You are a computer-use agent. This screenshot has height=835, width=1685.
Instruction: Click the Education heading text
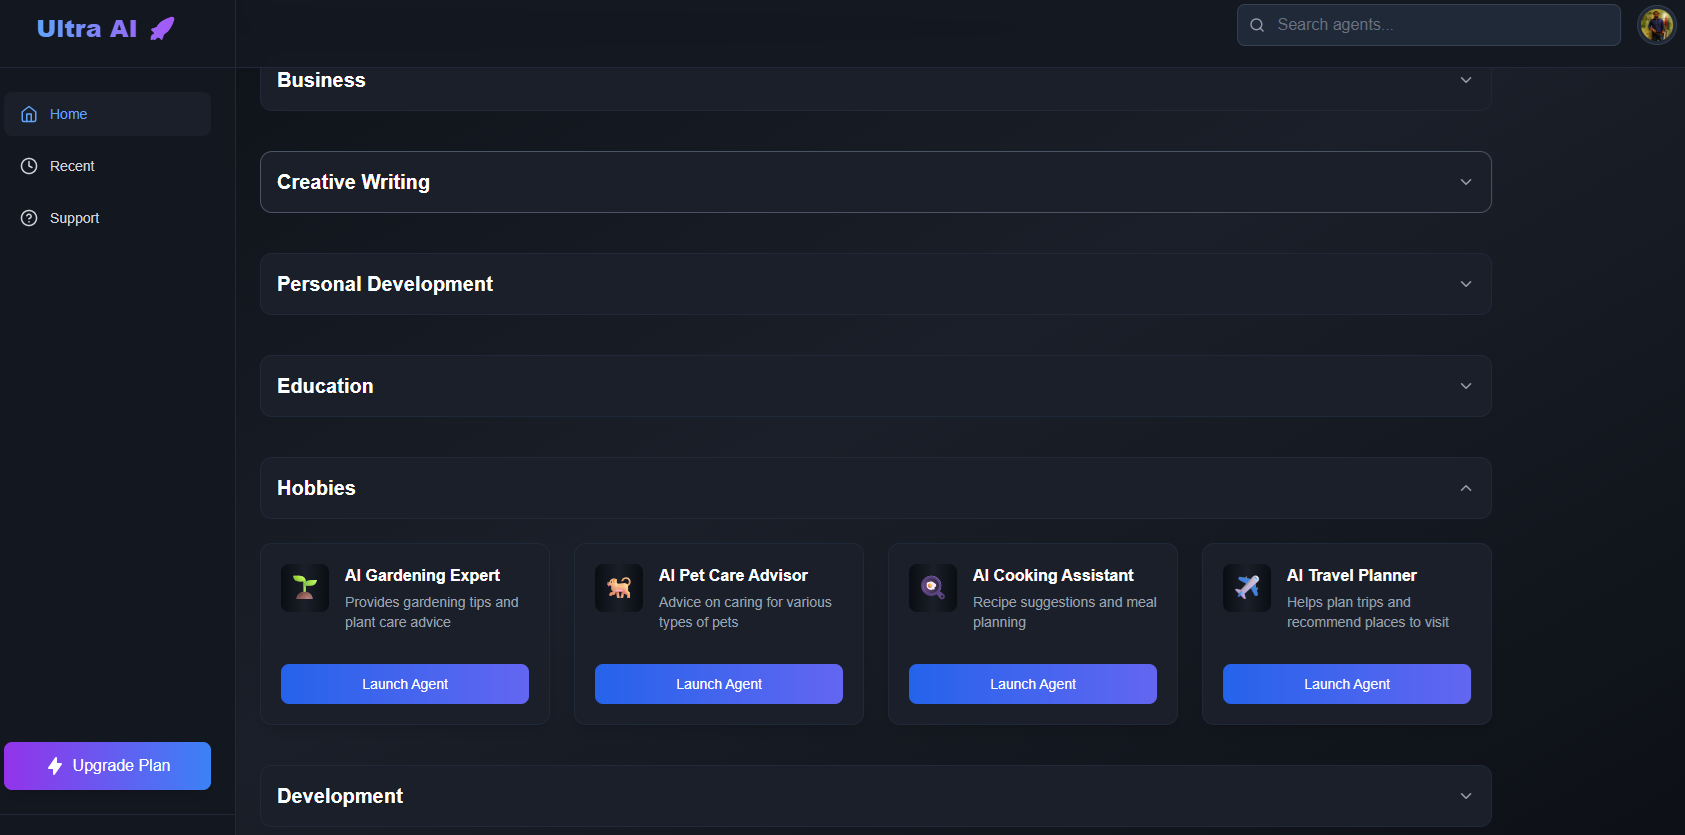pyautogui.click(x=325, y=386)
